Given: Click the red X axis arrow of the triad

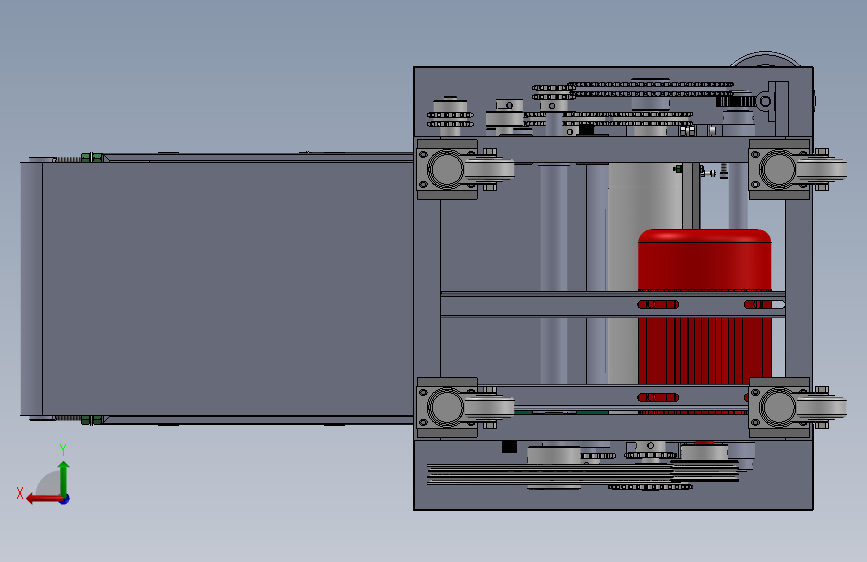Looking at the screenshot, I should 43,499.
